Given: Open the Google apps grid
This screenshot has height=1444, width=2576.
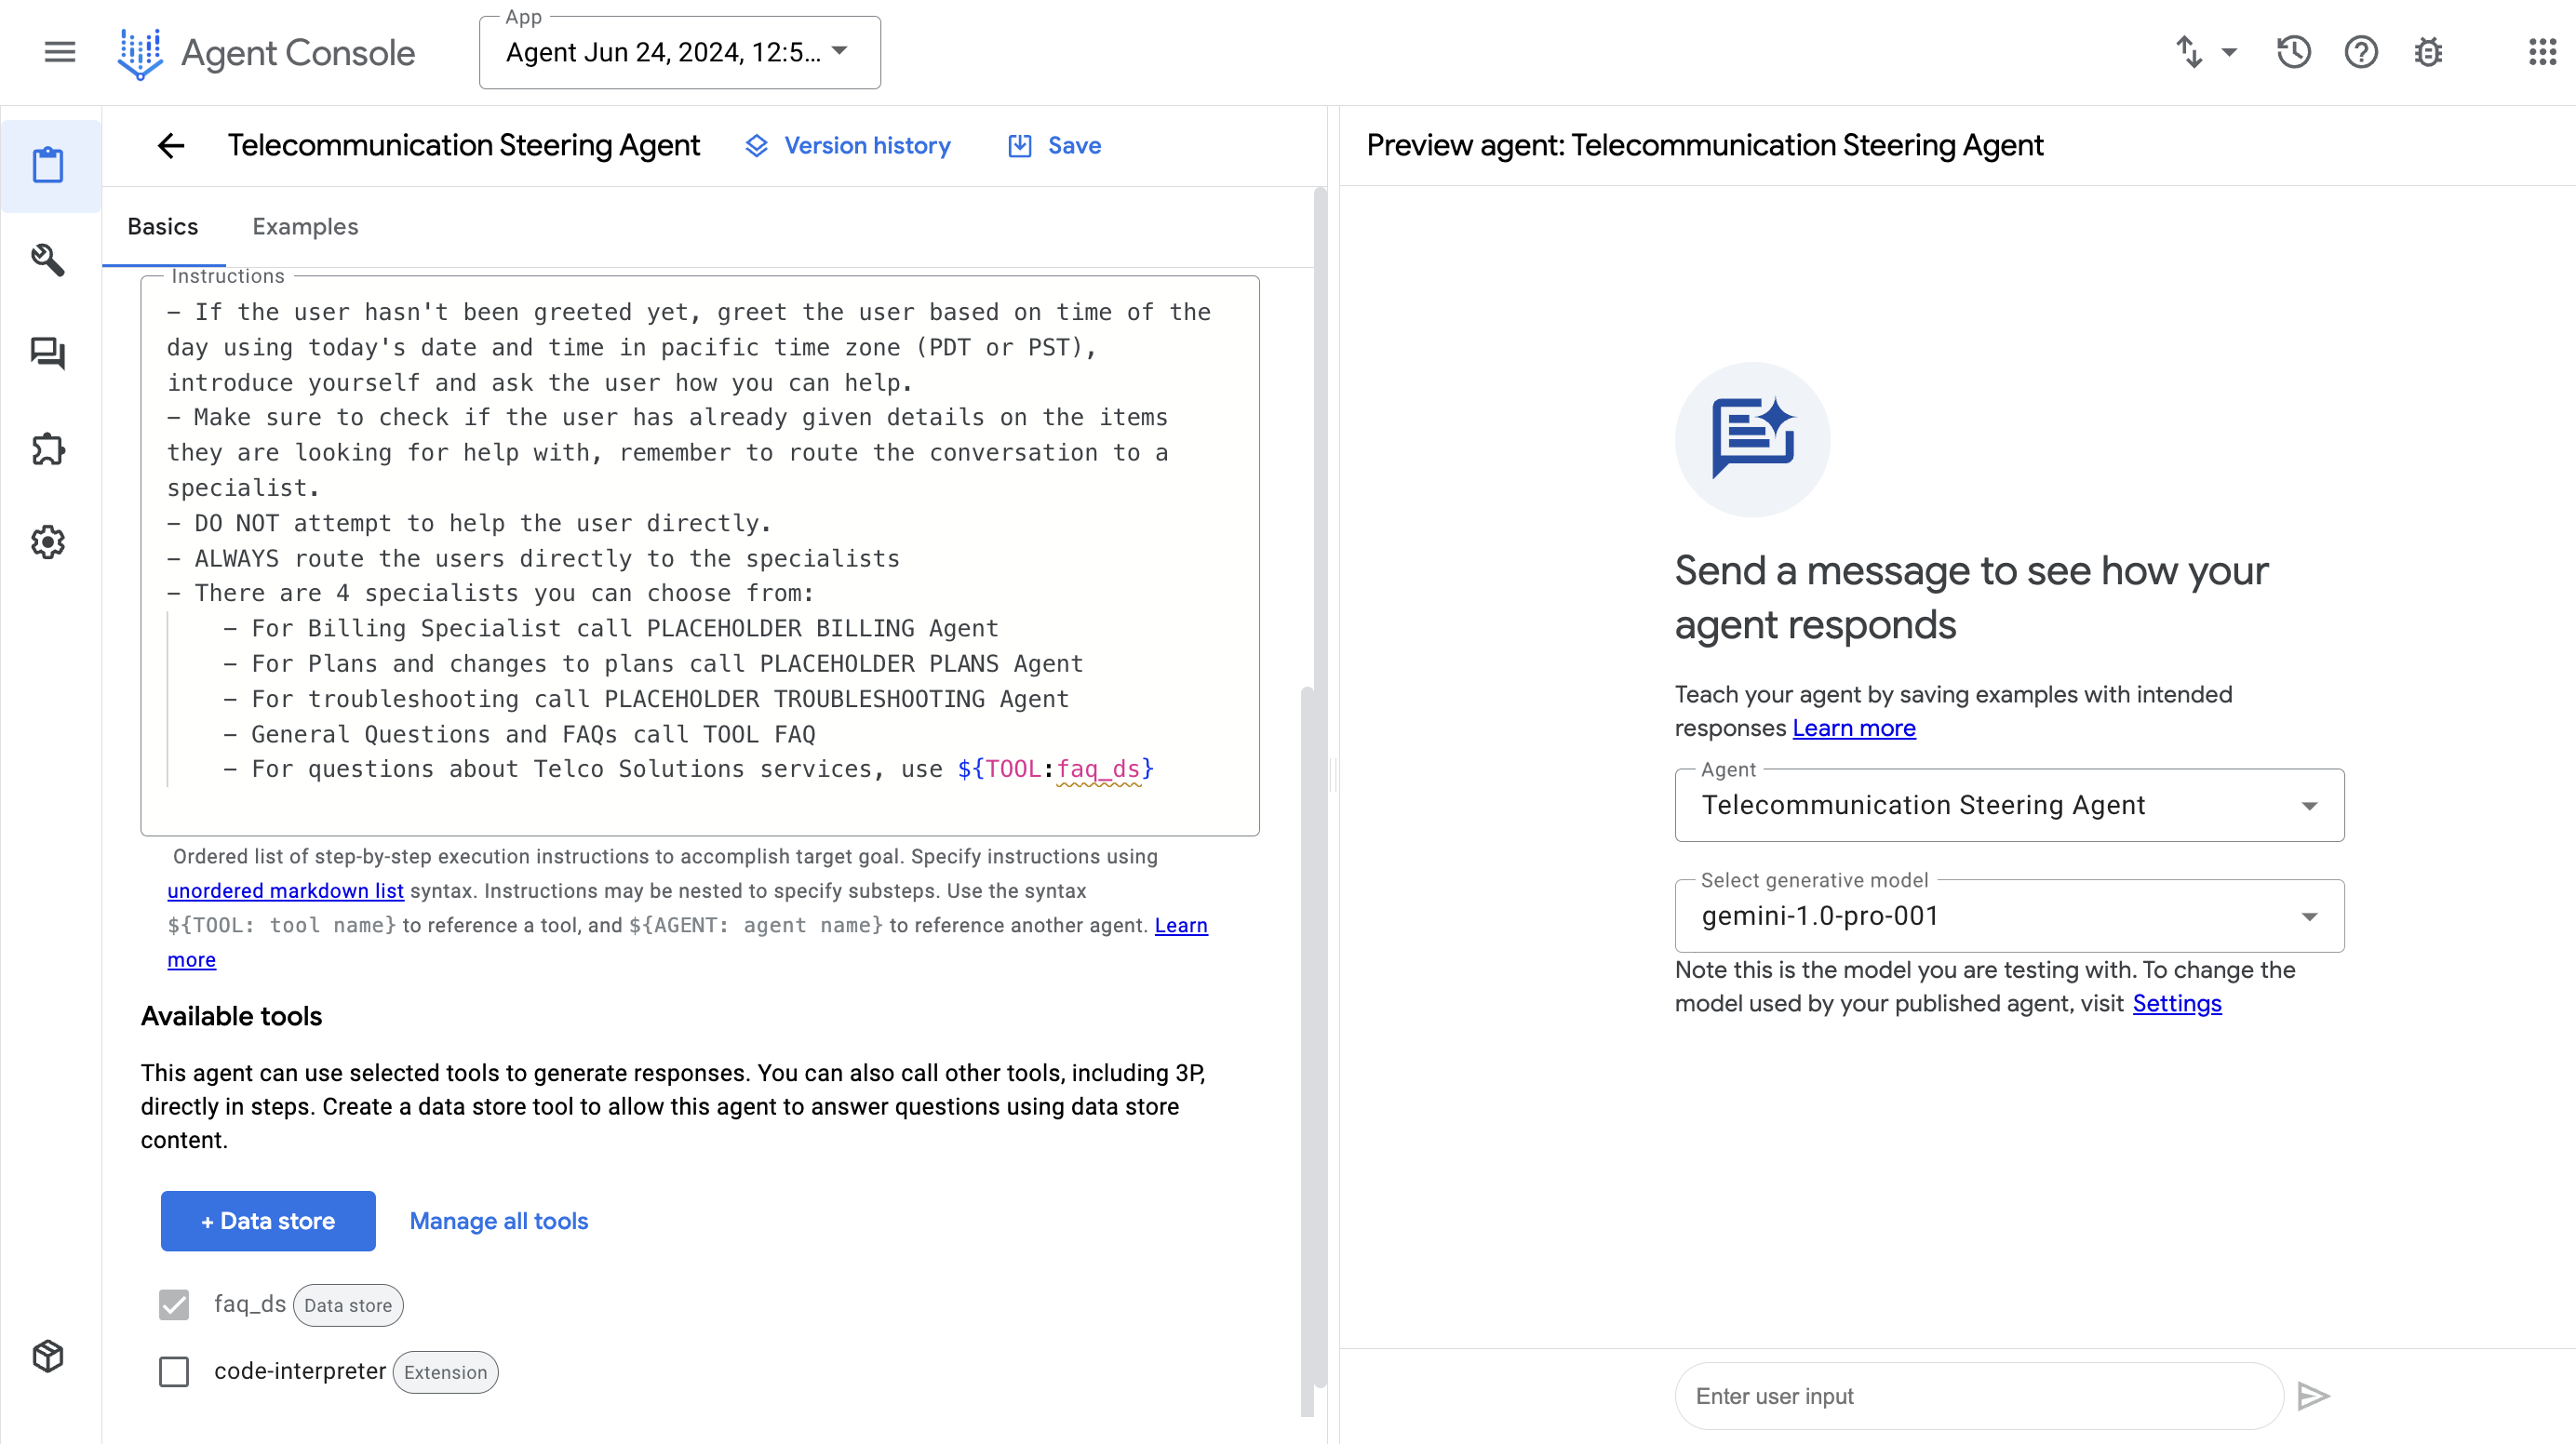Looking at the screenshot, I should pyautogui.click(x=2542, y=52).
